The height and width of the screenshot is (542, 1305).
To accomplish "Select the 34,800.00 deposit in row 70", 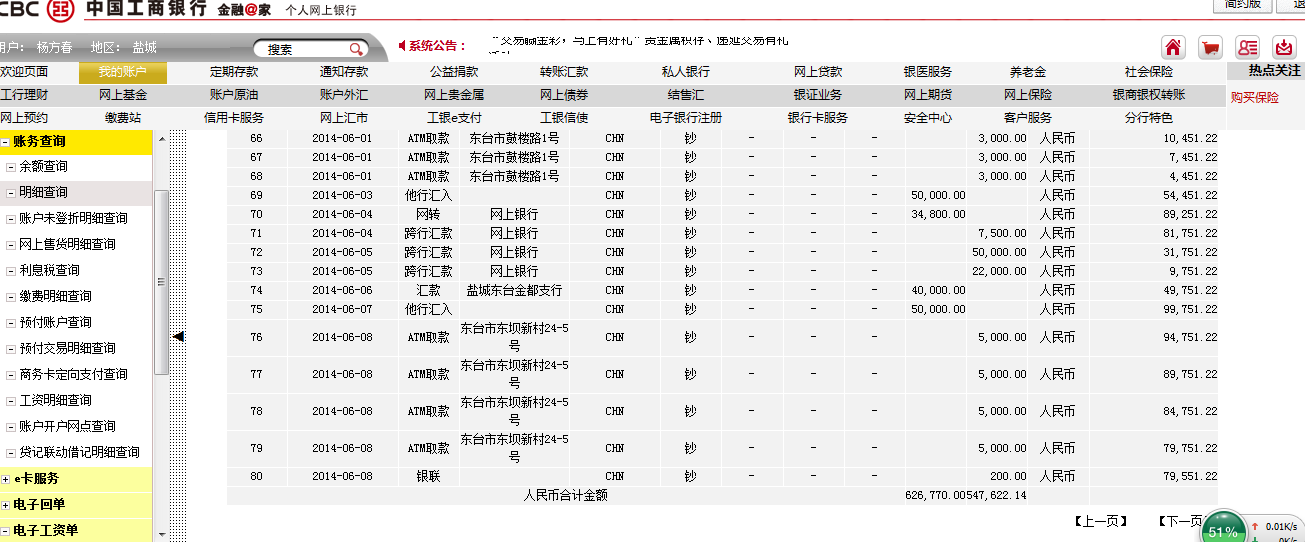I will [x=936, y=215].
